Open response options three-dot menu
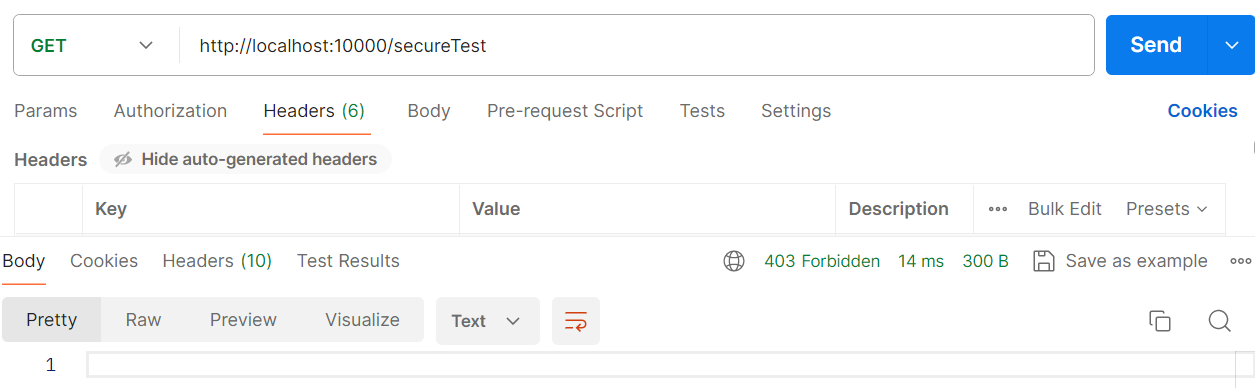The image size is (1255, 388). point(1240,261)
